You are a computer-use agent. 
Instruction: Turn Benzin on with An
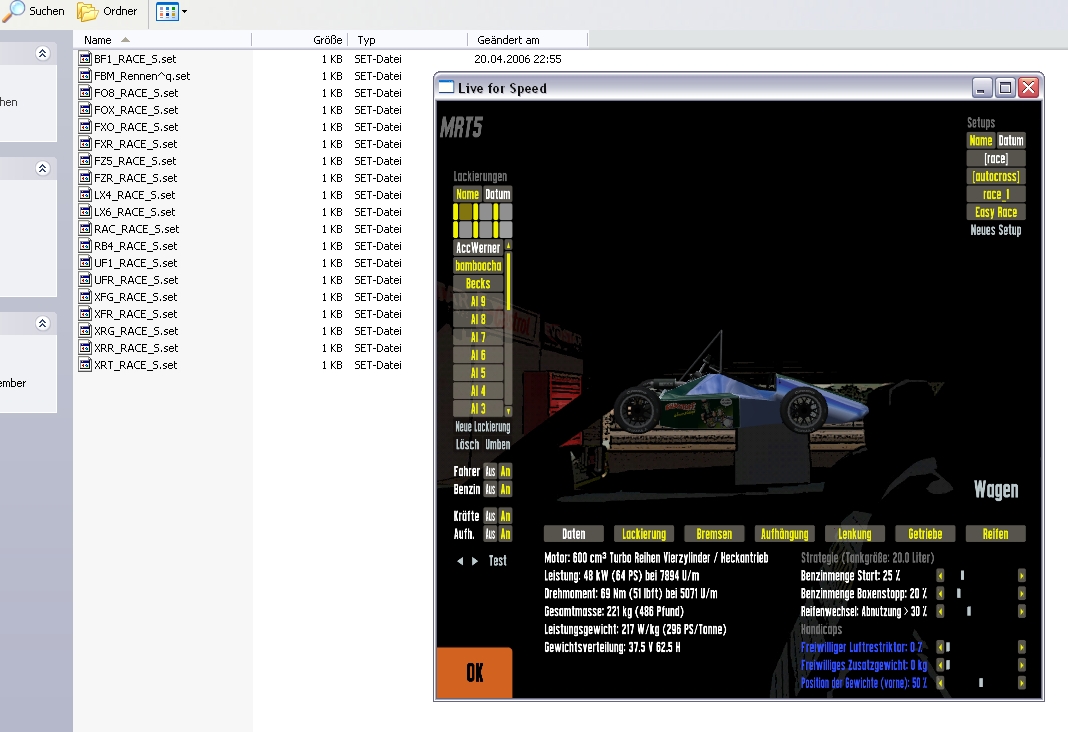[x=505, y=489]
